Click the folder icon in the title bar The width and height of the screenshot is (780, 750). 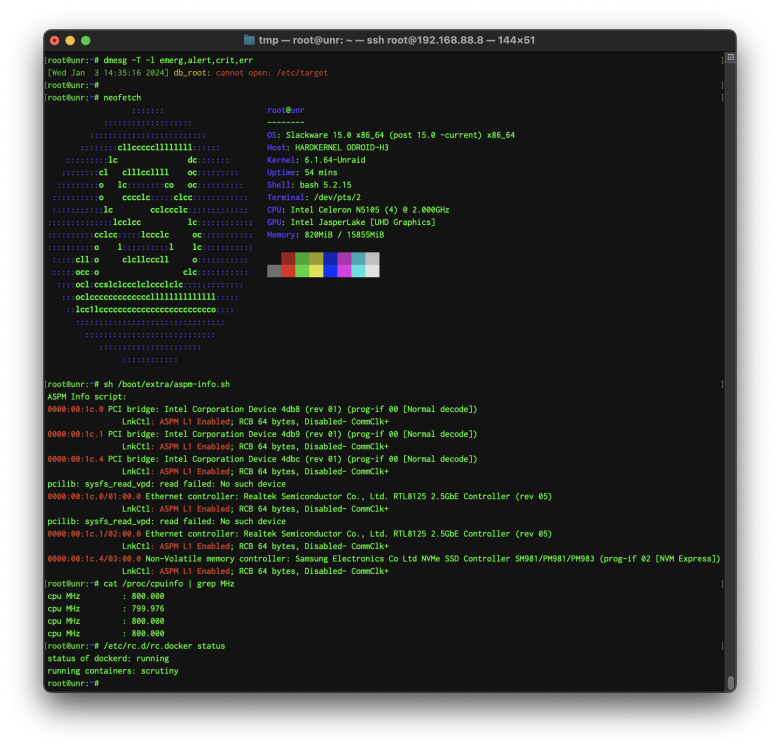tap(249, 40)
